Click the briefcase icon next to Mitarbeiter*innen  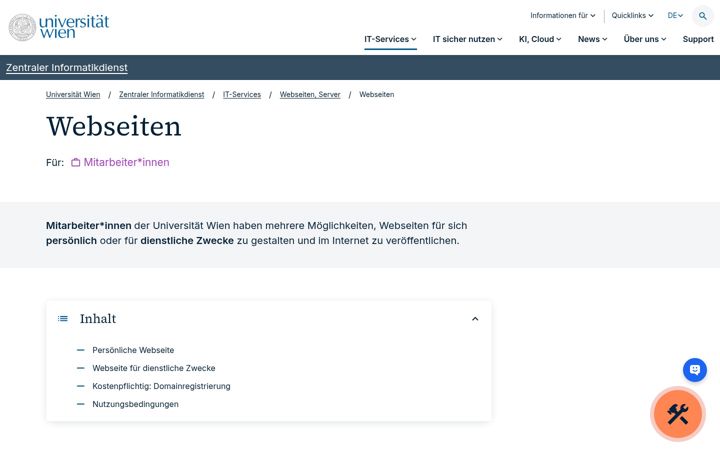tap(75, 163)
